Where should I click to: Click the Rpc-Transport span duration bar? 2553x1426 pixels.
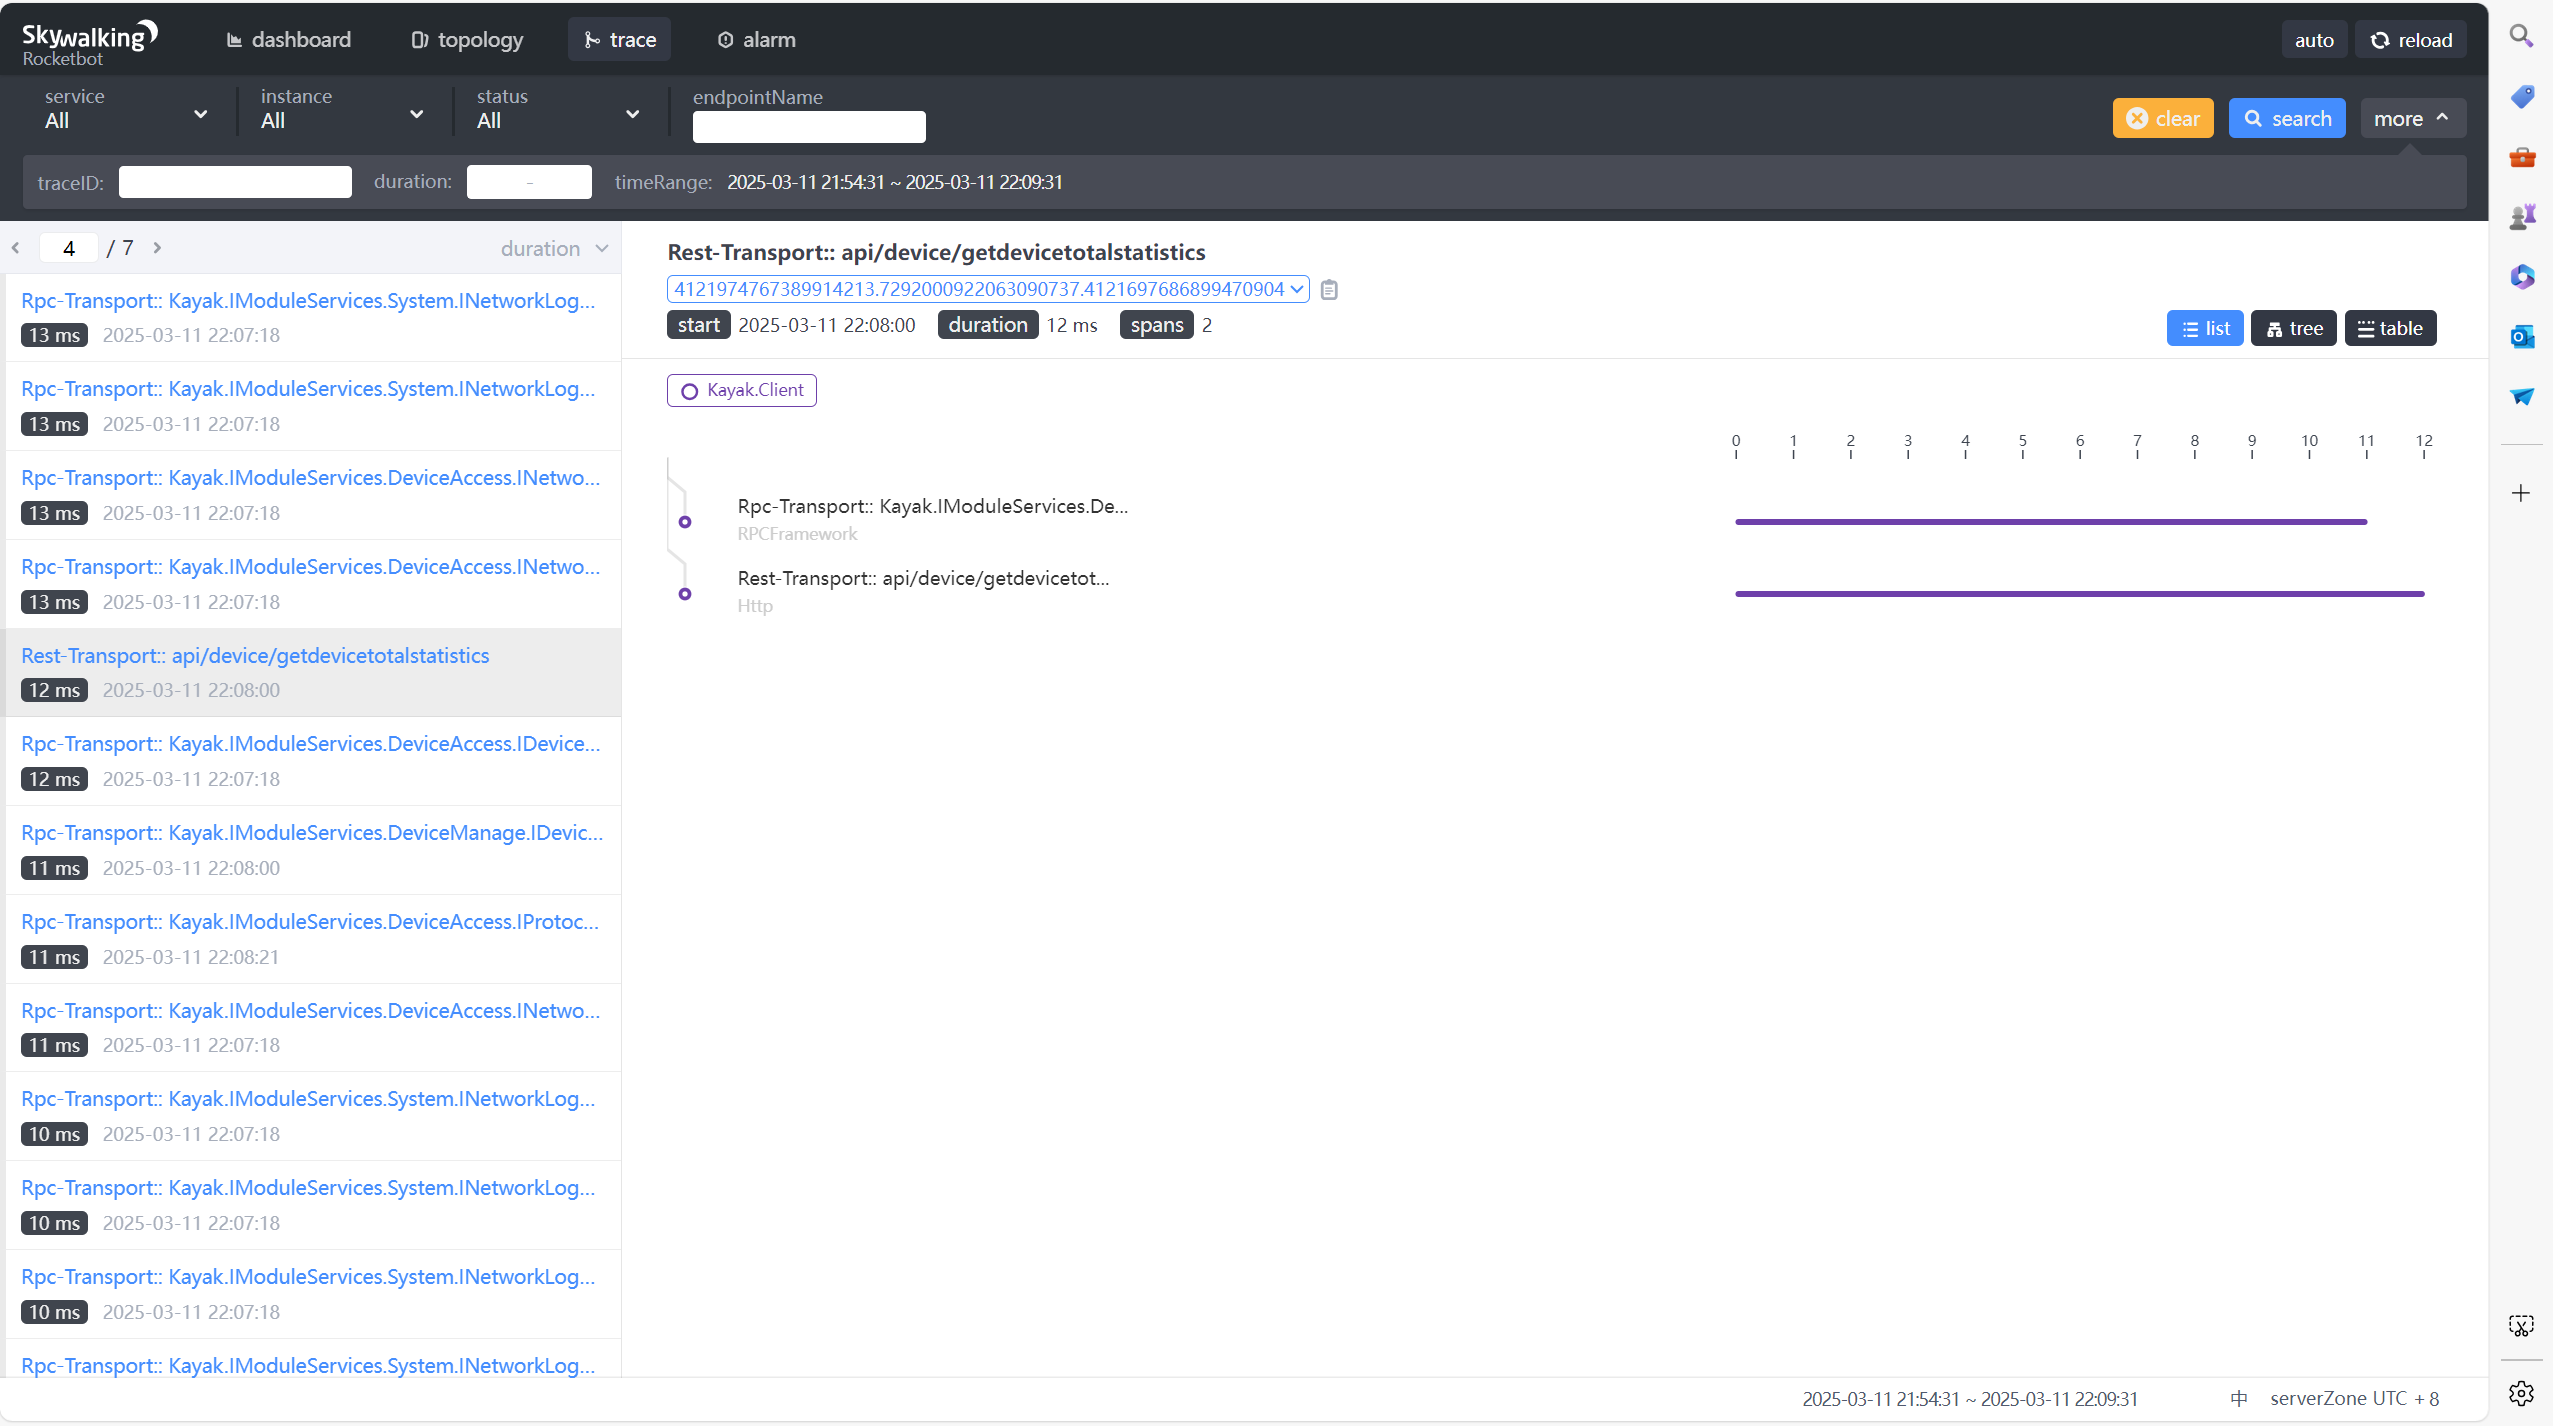(2050, 522)
